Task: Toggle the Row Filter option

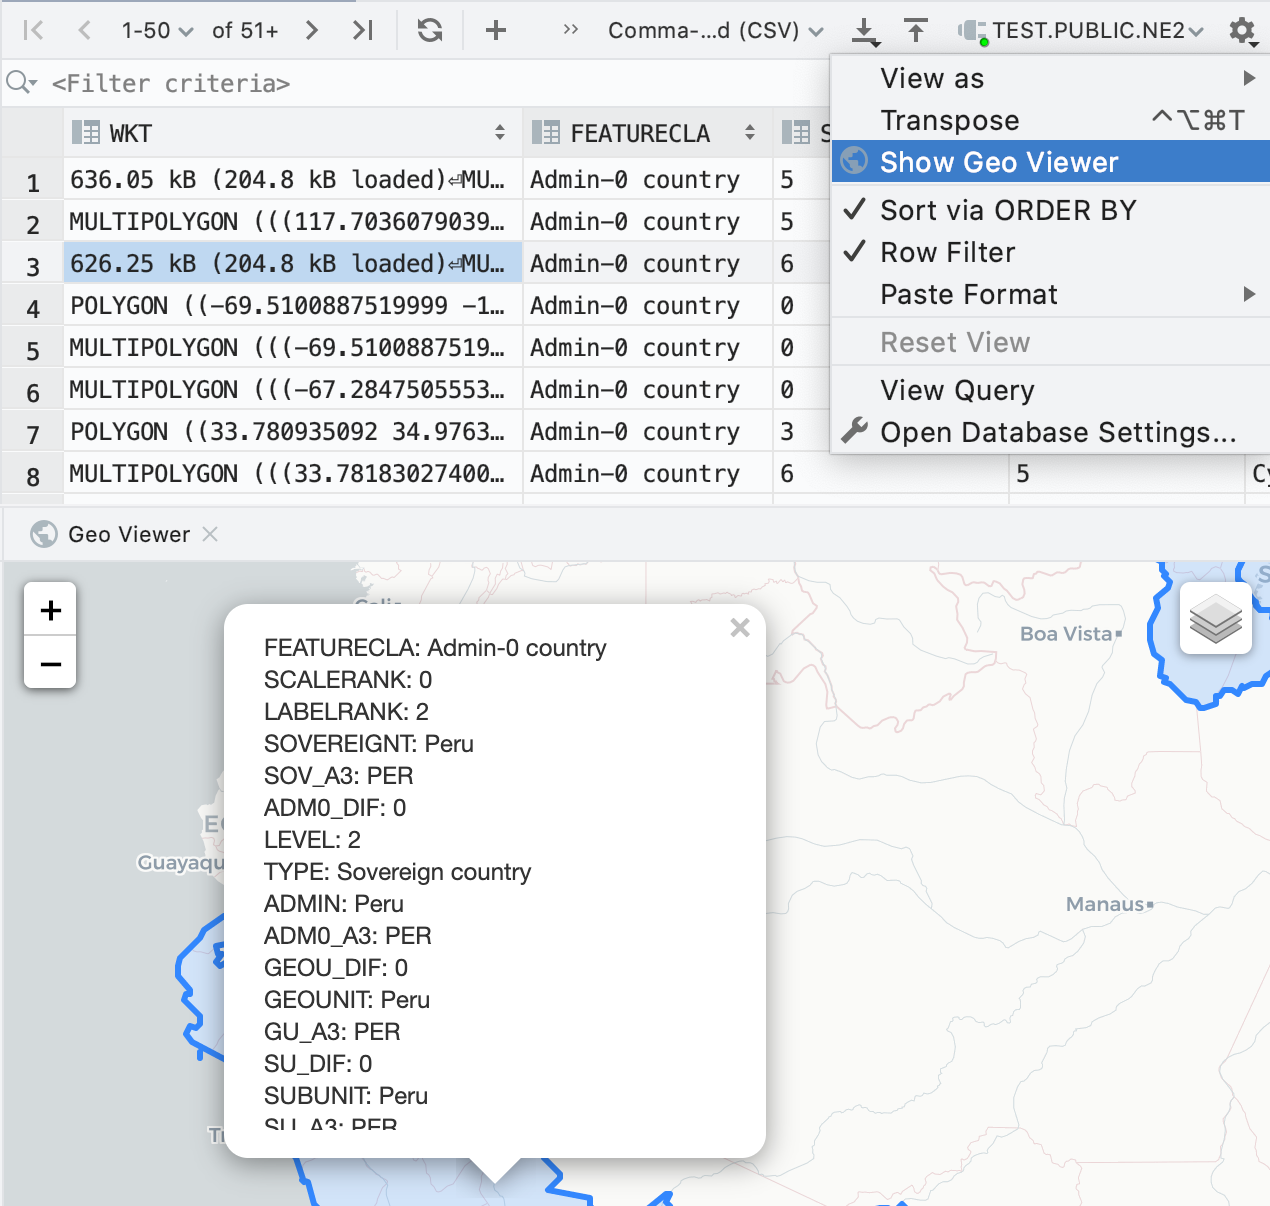Action: pyautogui.click(x=1050, y=252)
